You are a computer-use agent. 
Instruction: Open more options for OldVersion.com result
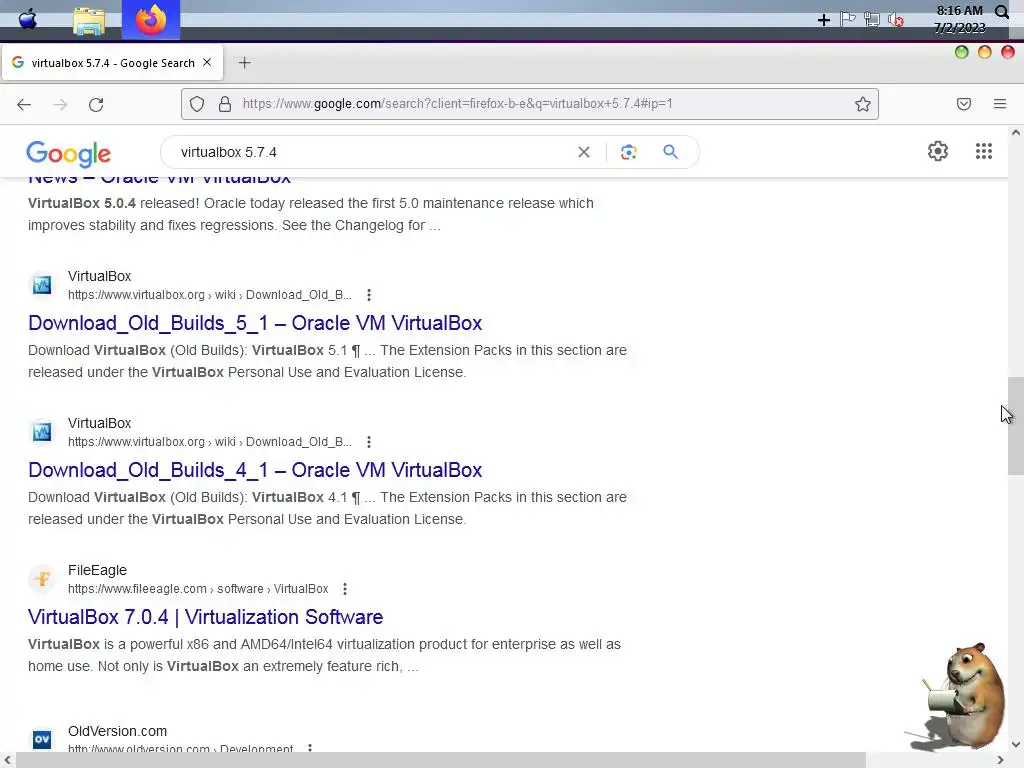(x=310, y=748)
